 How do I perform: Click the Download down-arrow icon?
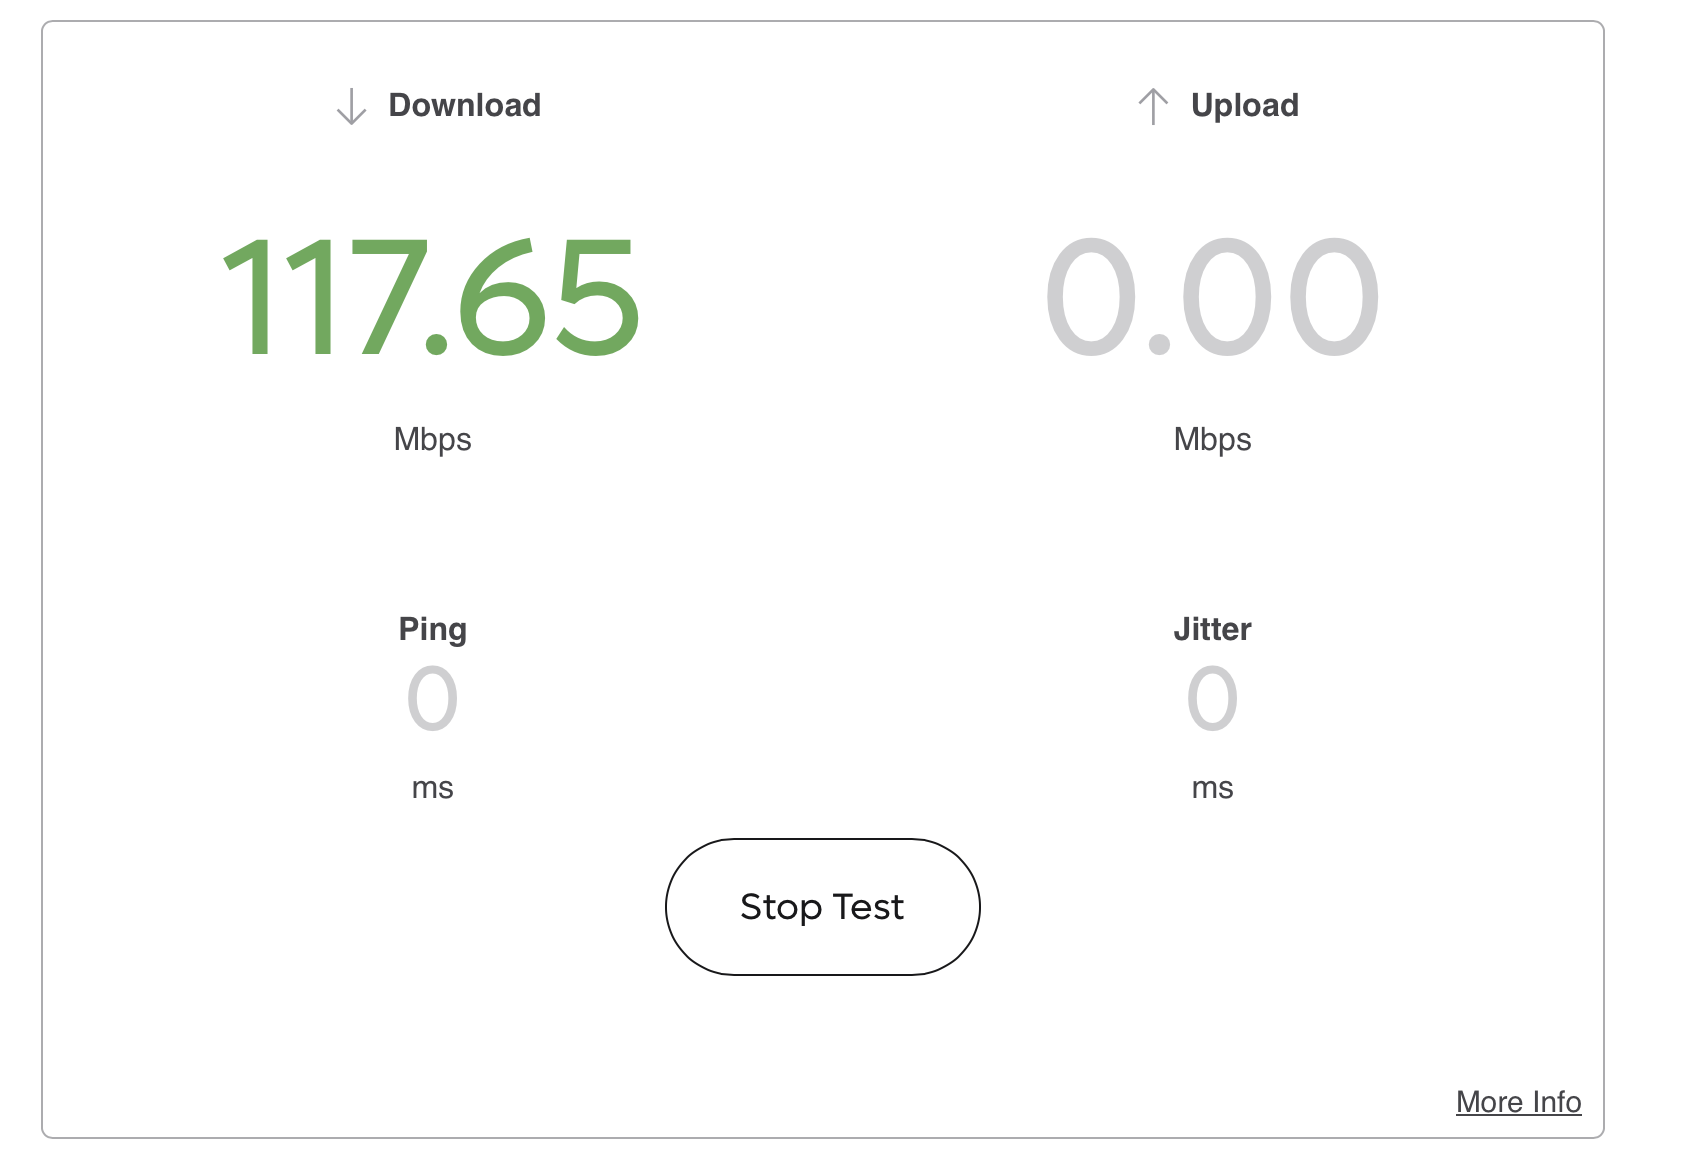351,106
